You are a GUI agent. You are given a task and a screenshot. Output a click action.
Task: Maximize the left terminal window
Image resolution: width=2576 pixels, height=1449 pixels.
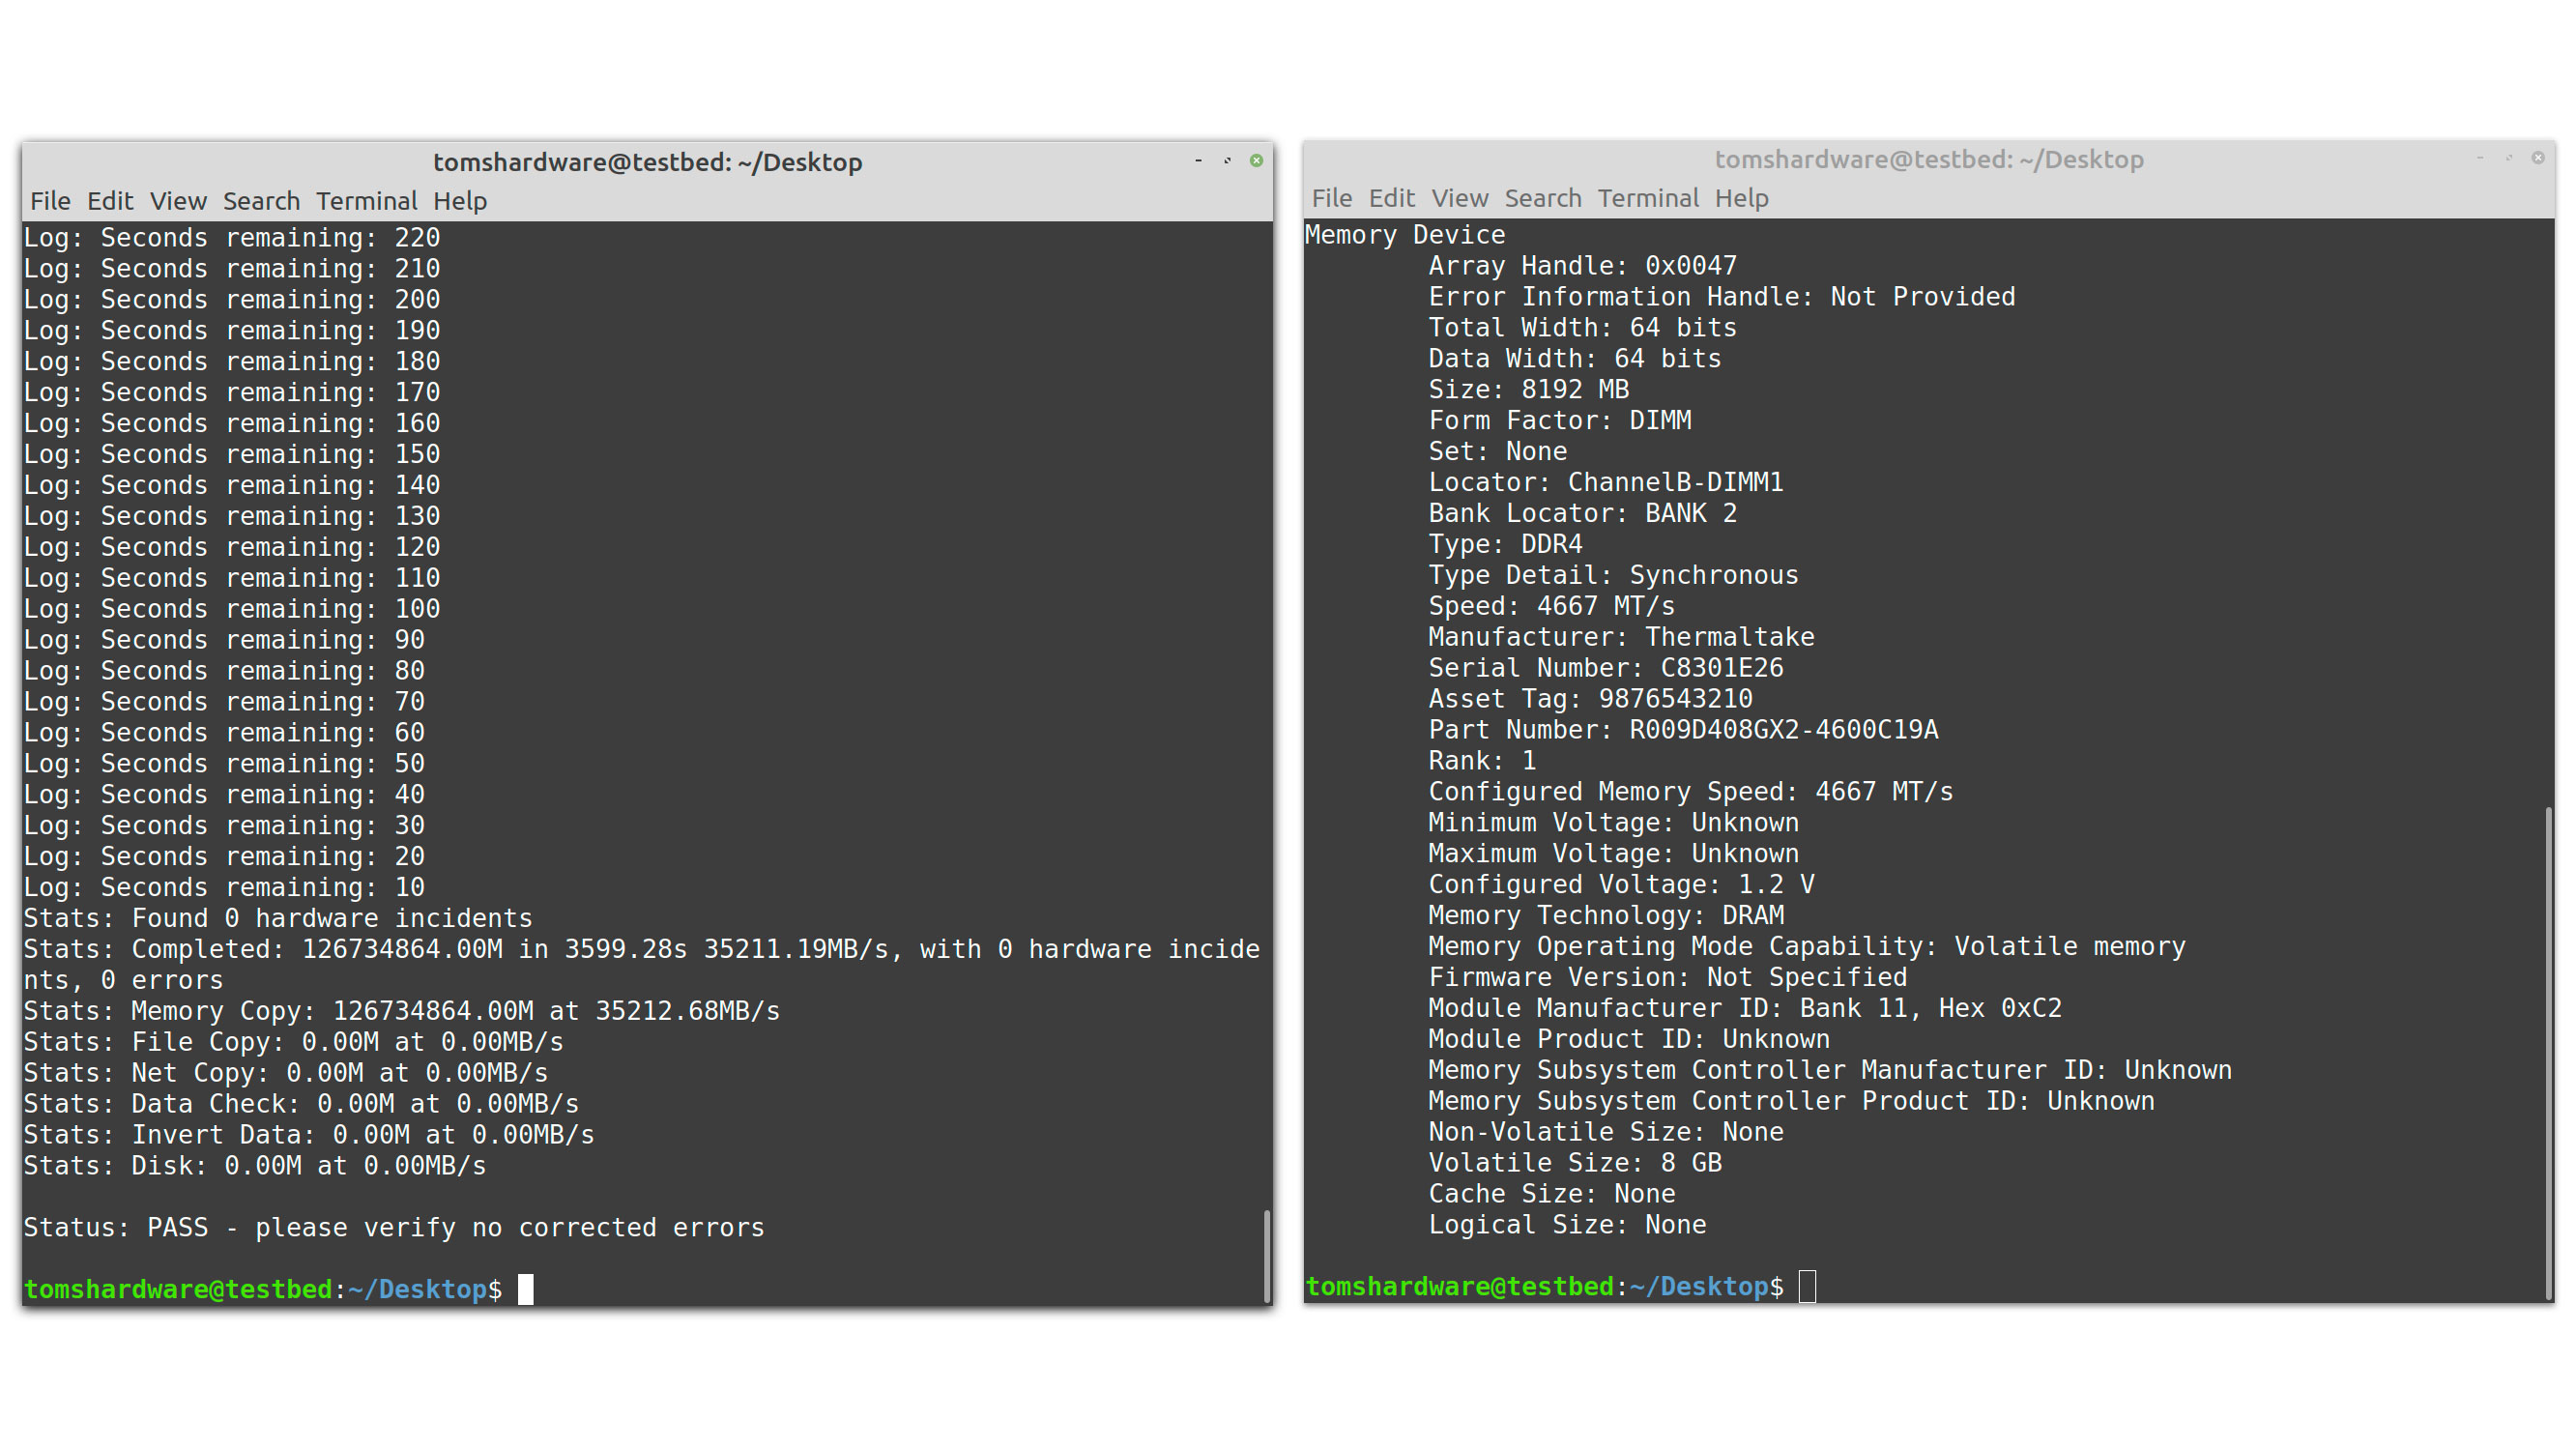point(1227,161)
